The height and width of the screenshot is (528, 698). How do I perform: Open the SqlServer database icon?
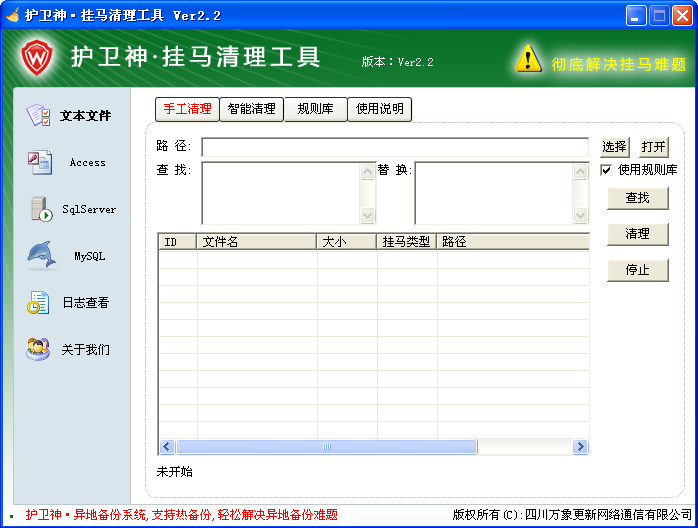(41, 209)
